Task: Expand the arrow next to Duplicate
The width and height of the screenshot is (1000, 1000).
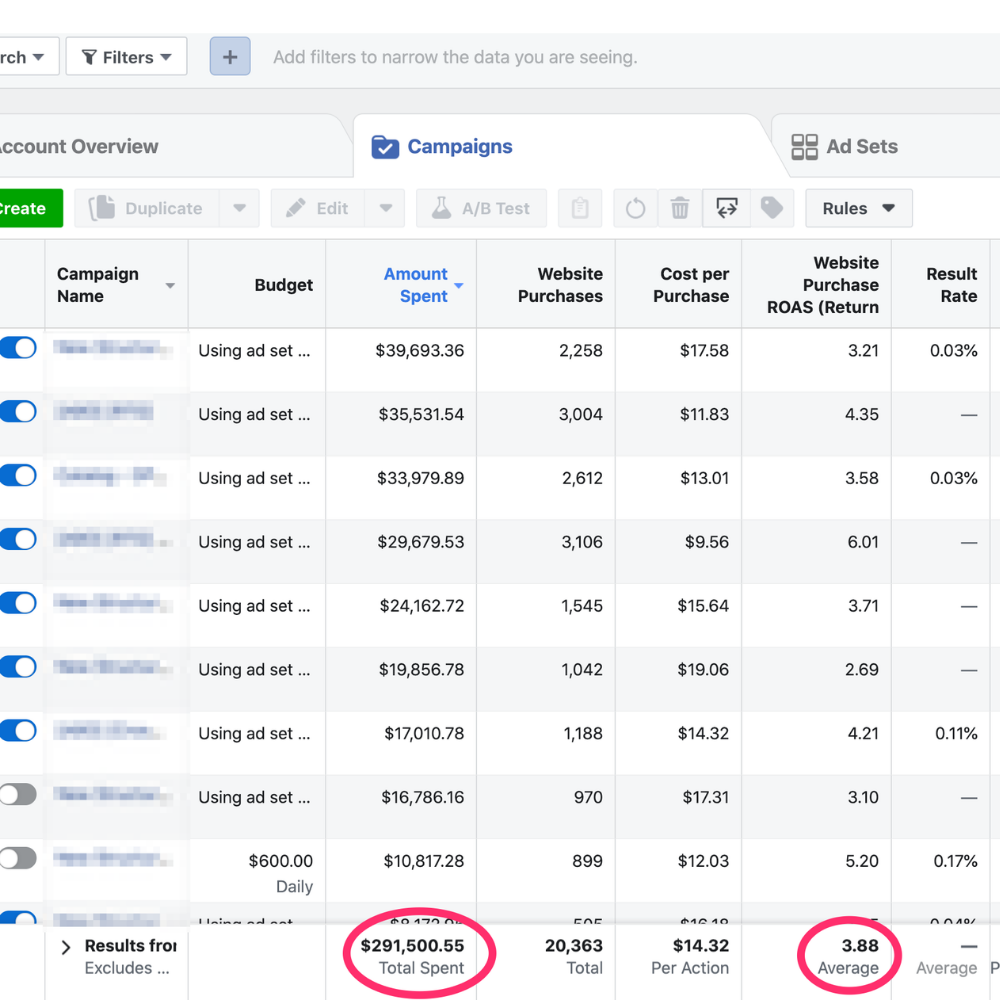Action: point(239,208)
